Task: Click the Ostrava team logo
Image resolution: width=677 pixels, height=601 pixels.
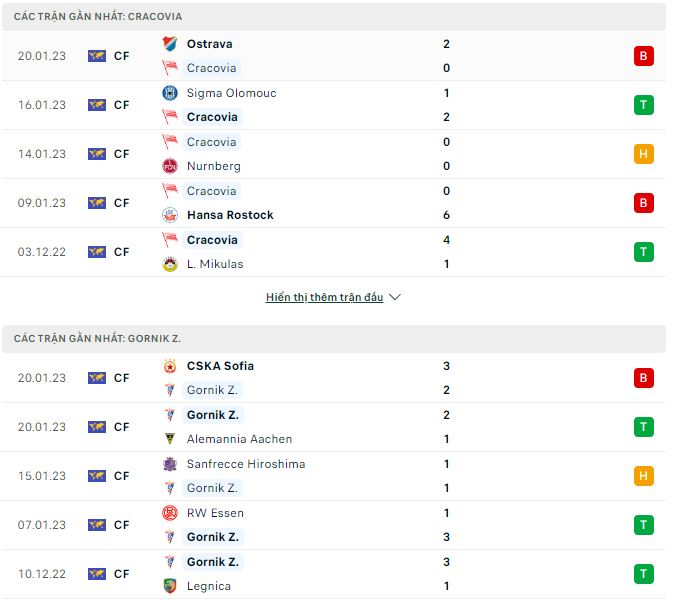Action: click(170, 44)
